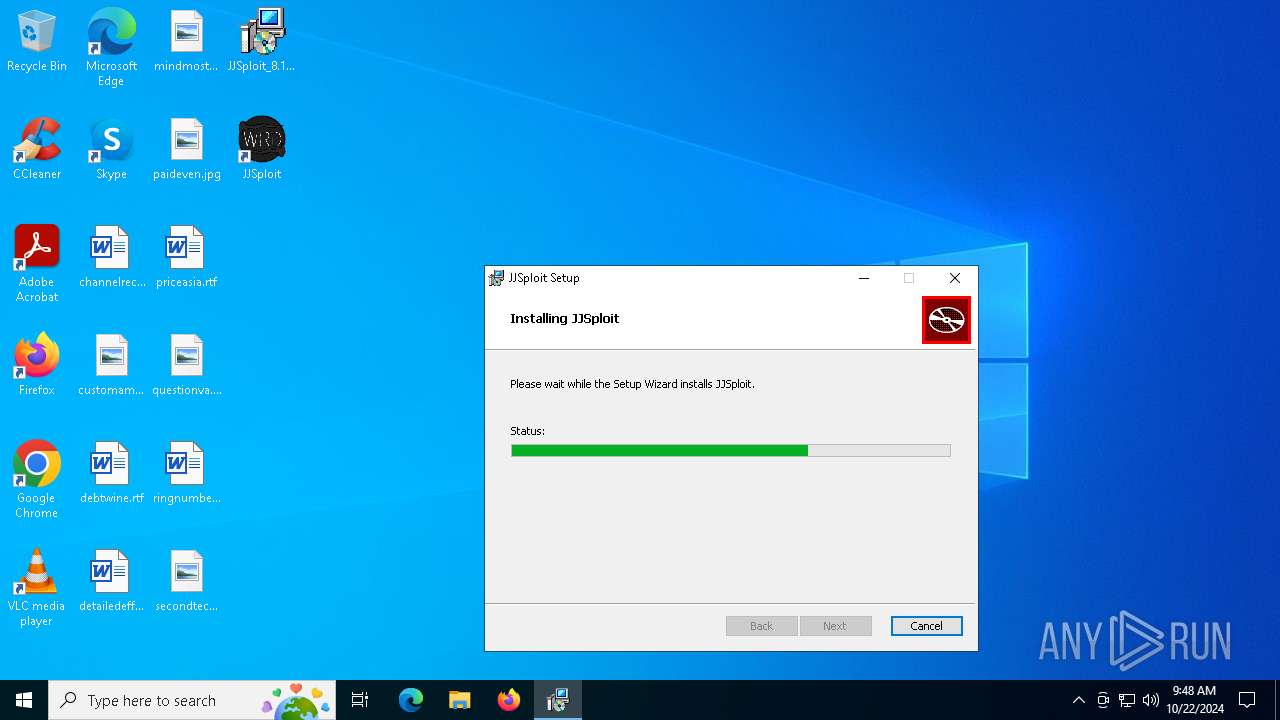
Task: Select the customam image file icon
Action: (111, 365)
